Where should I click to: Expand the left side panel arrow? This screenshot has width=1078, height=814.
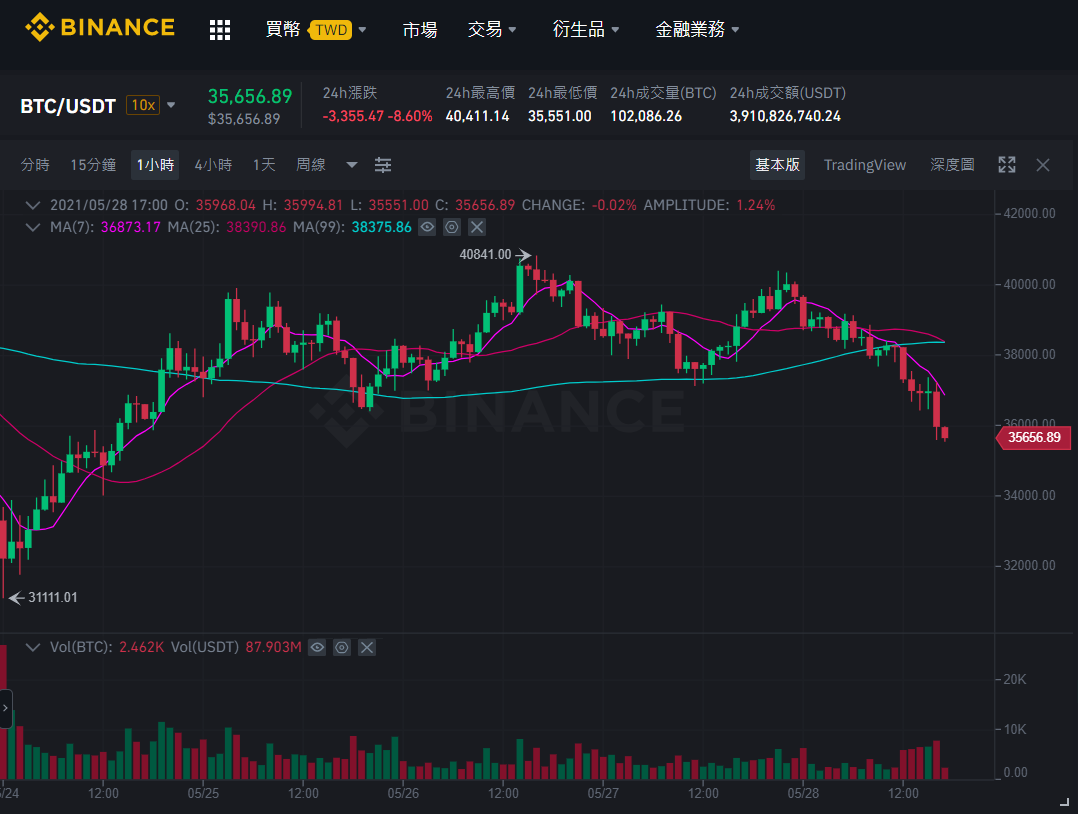(6, 707)
